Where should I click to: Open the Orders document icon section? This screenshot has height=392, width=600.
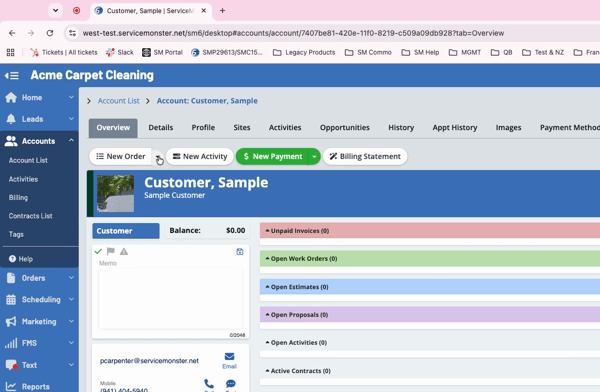(11, 278)
